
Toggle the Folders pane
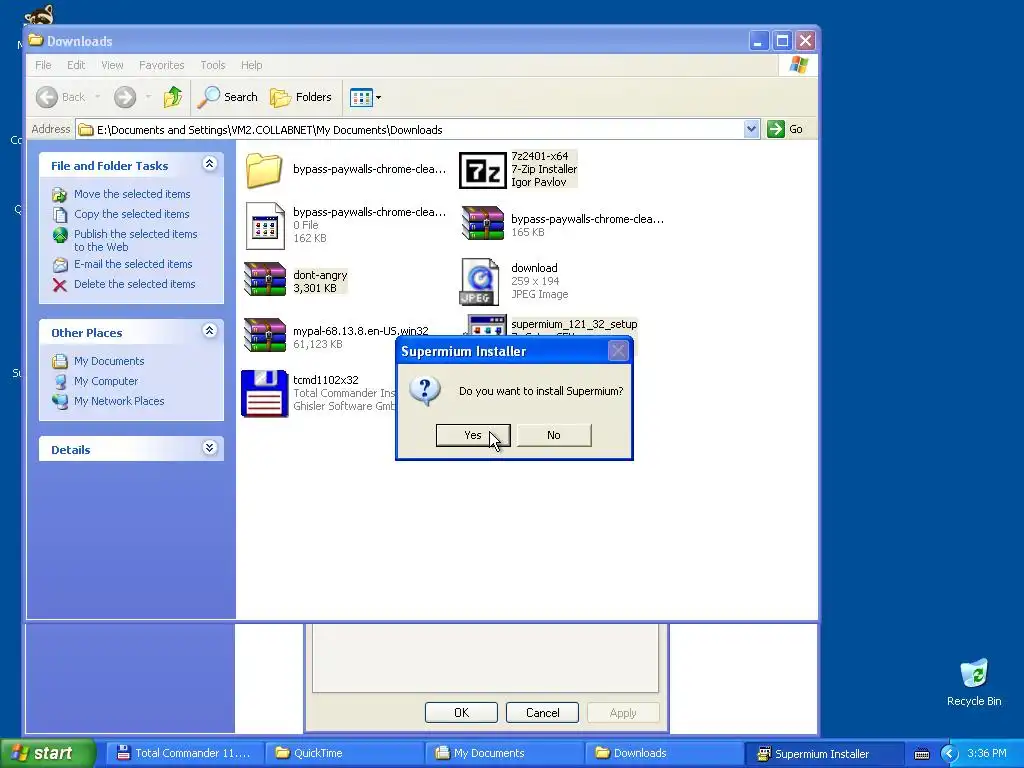pos(301,97)
